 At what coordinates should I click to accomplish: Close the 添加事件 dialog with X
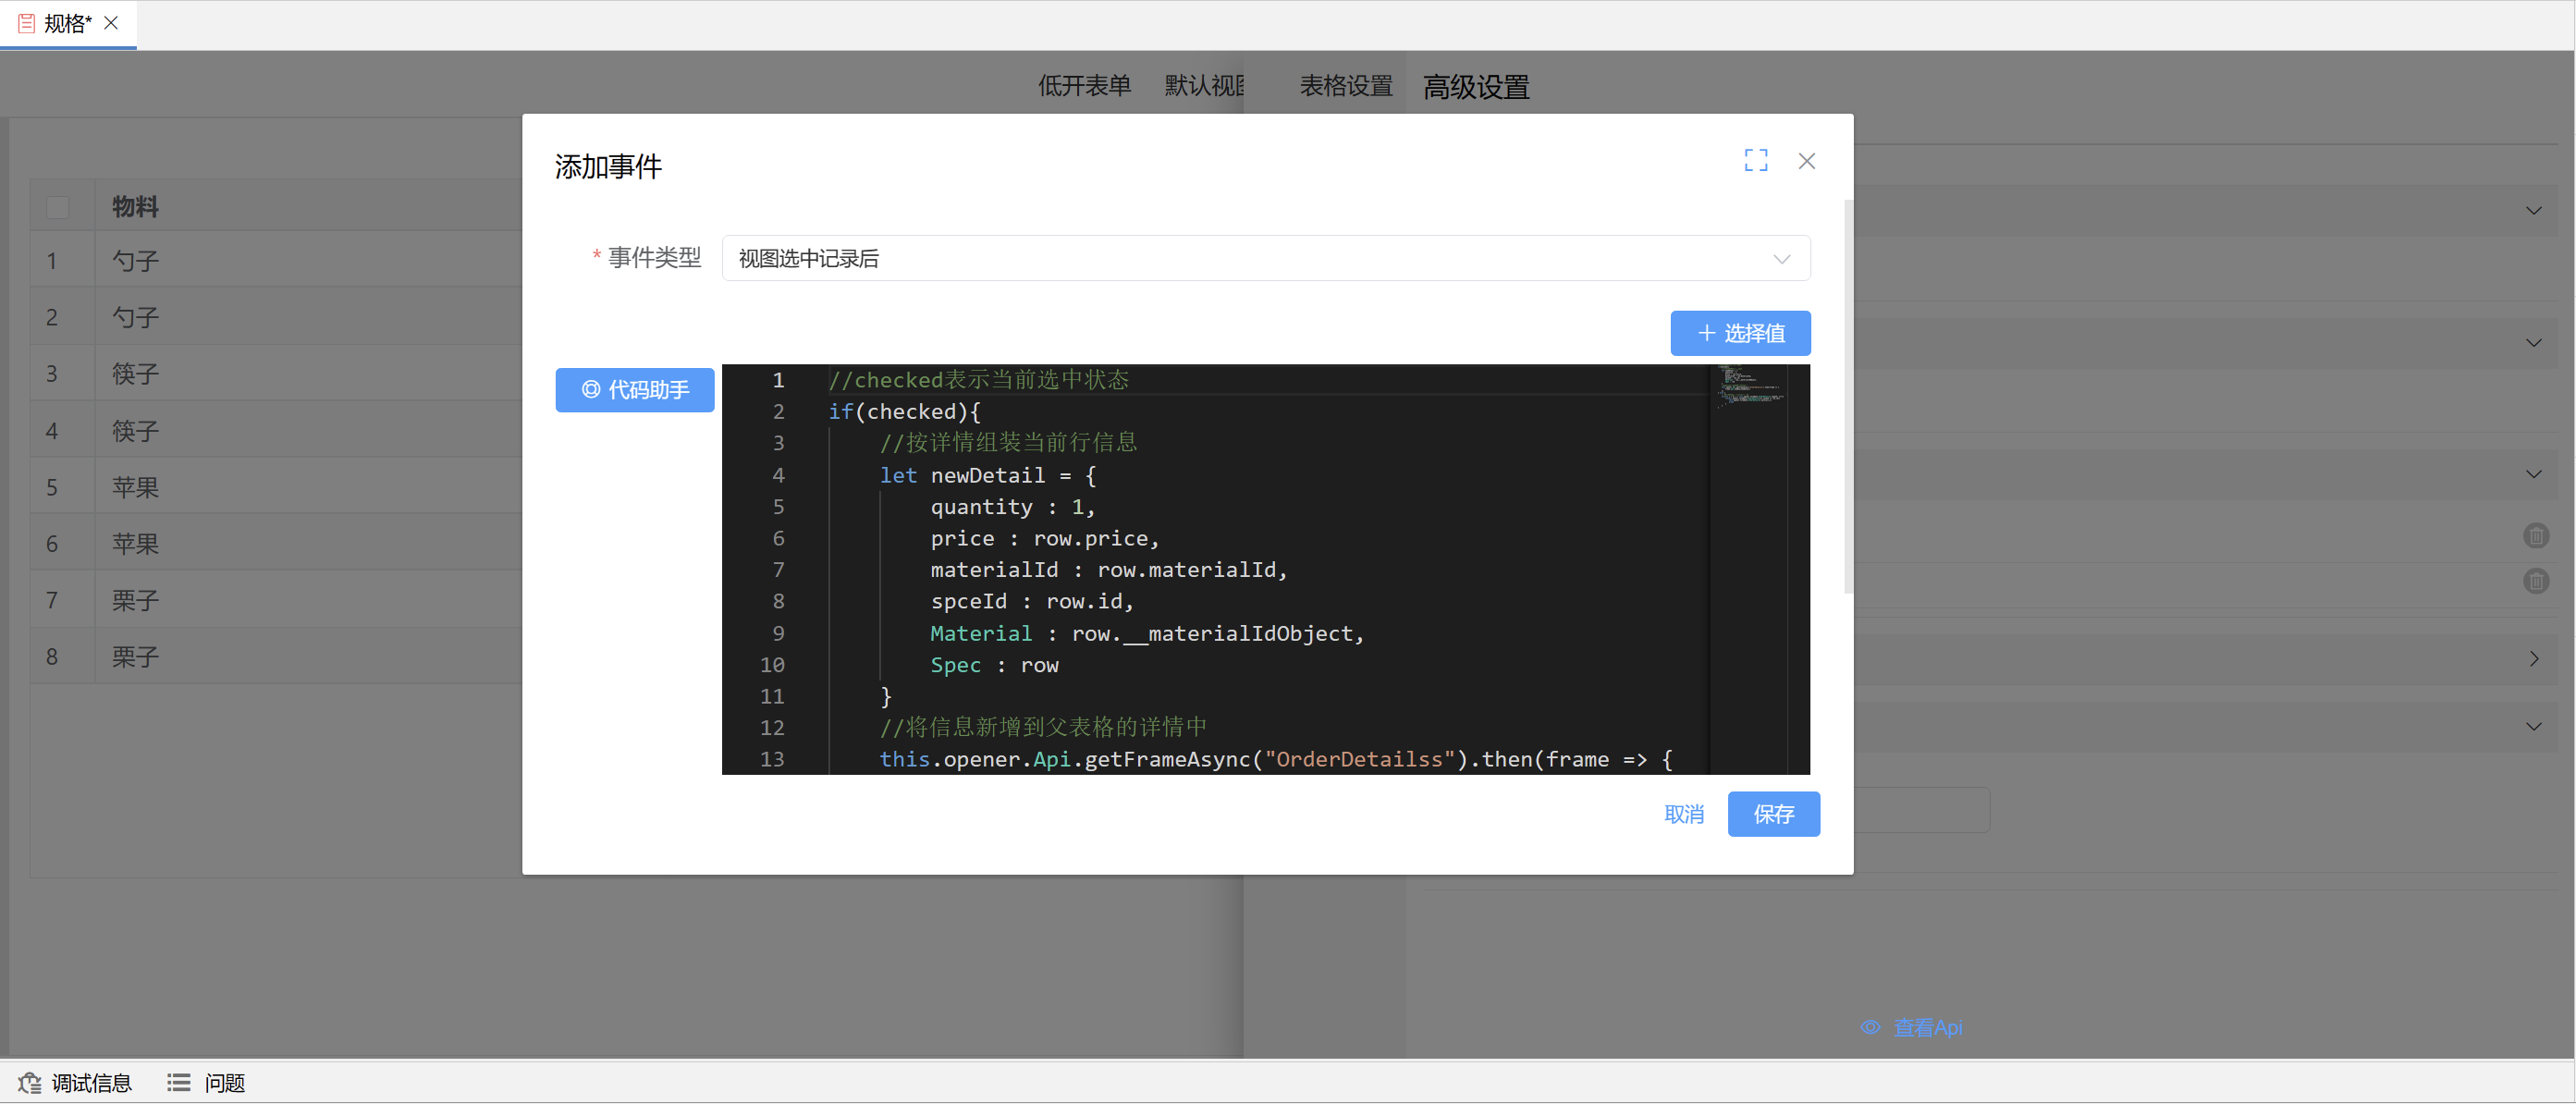pos(1806,161)
